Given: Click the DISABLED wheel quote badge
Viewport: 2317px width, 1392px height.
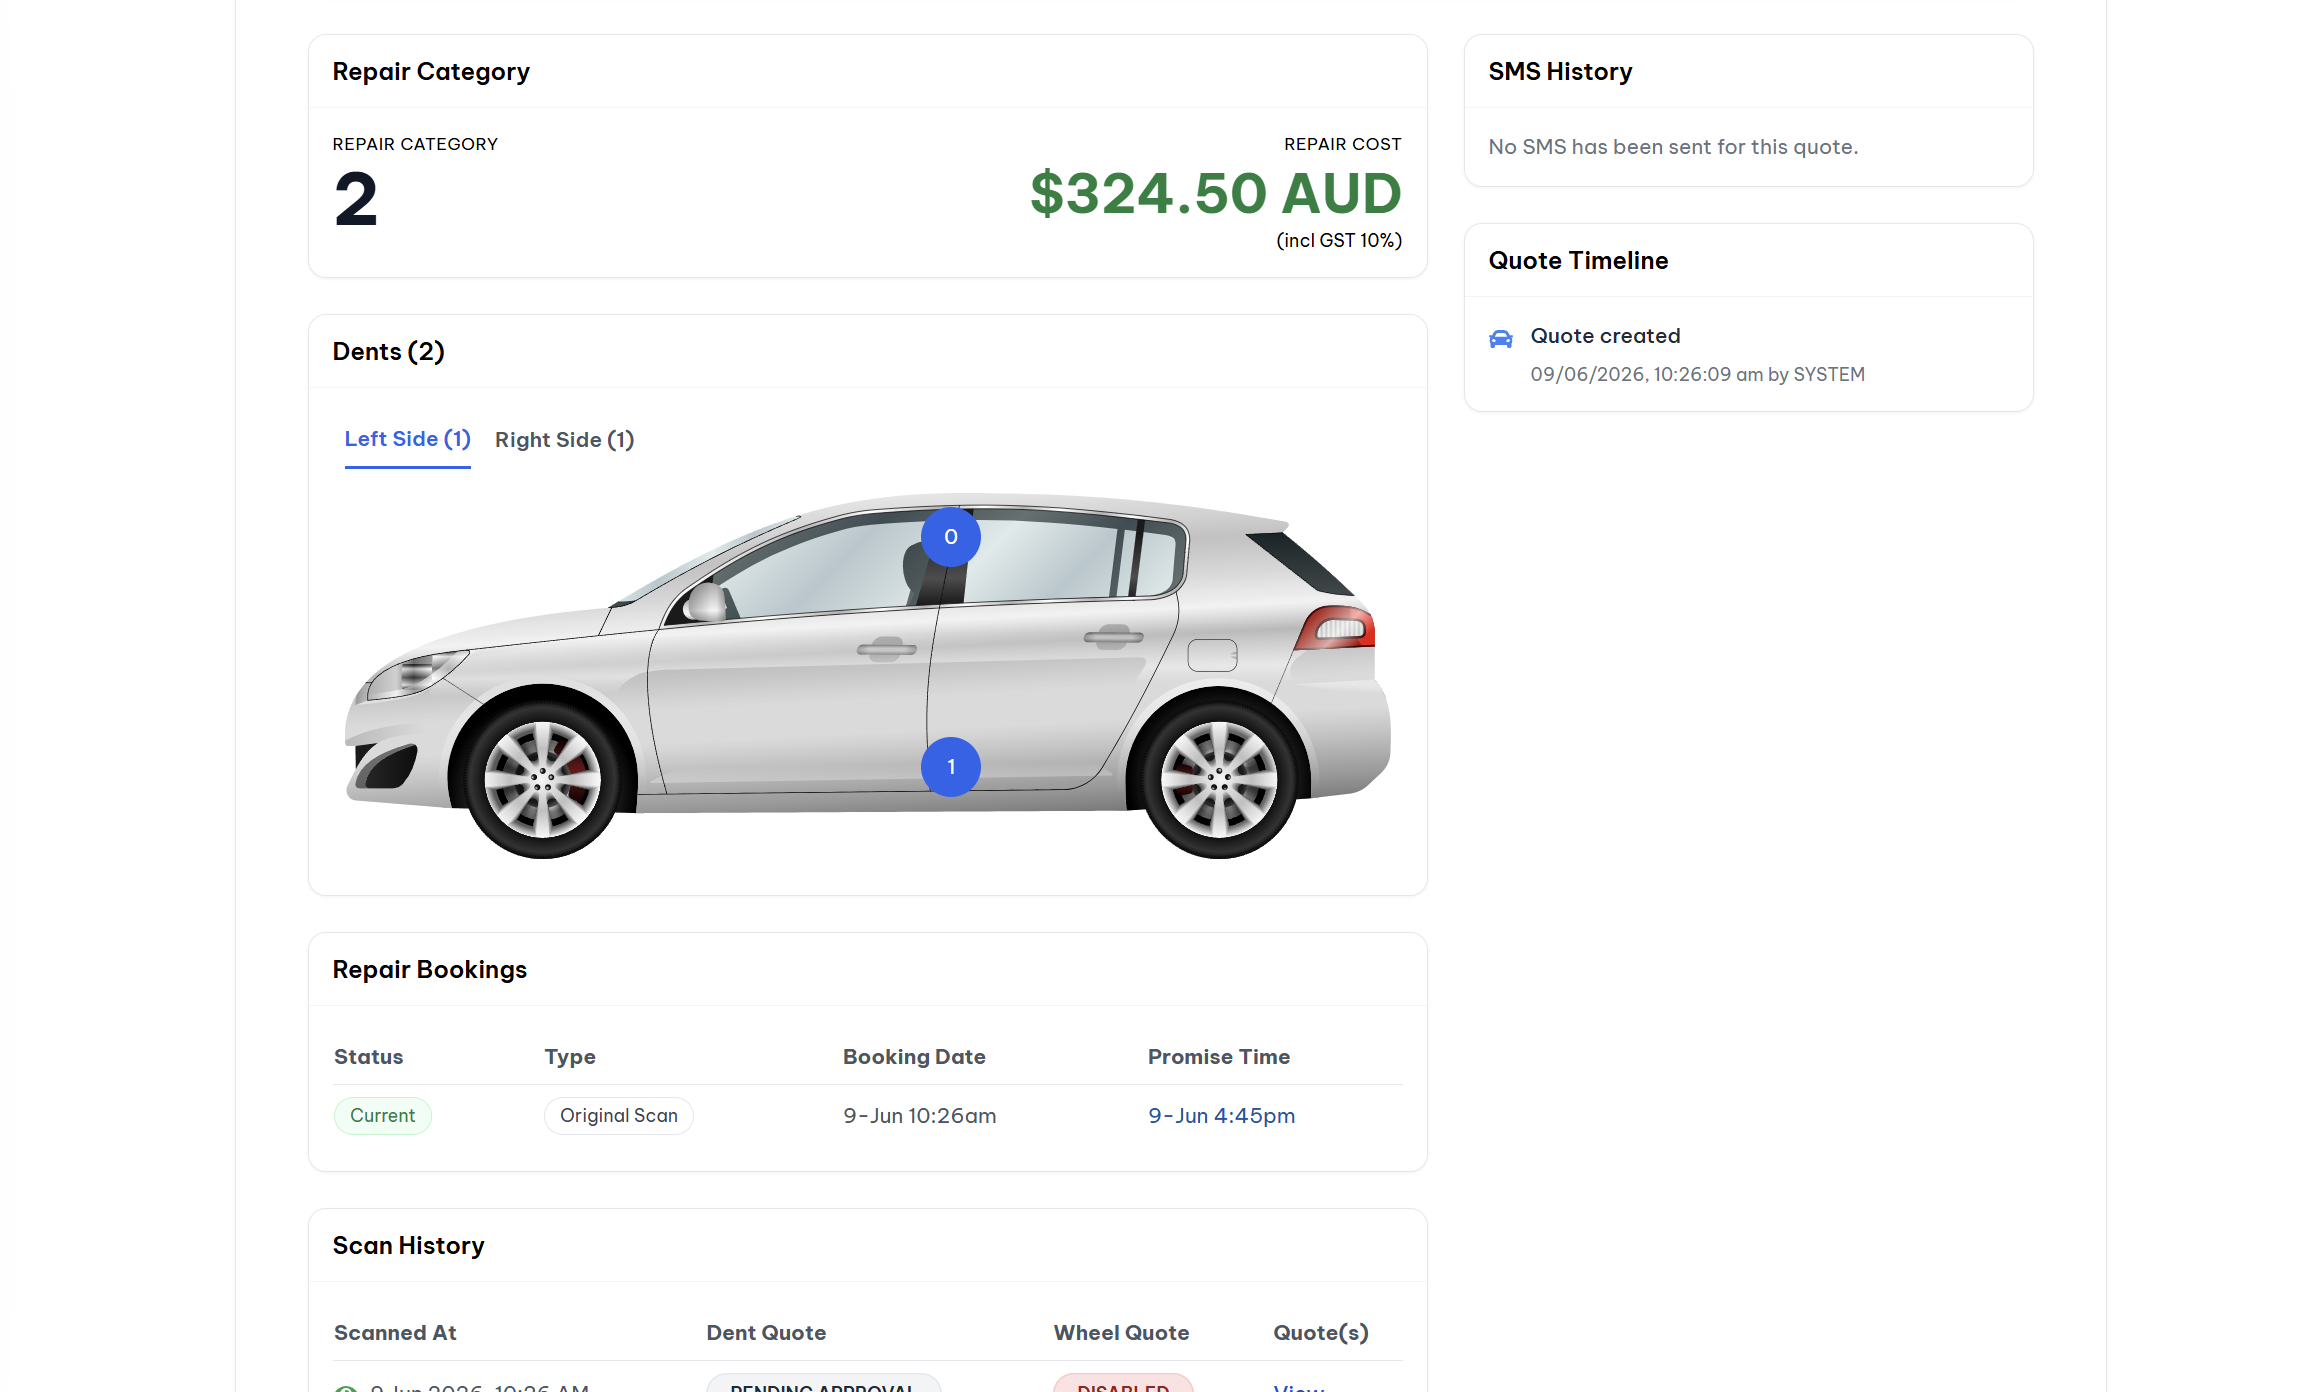Looking at the screenshot, I should click(x=1122, y=1384).
